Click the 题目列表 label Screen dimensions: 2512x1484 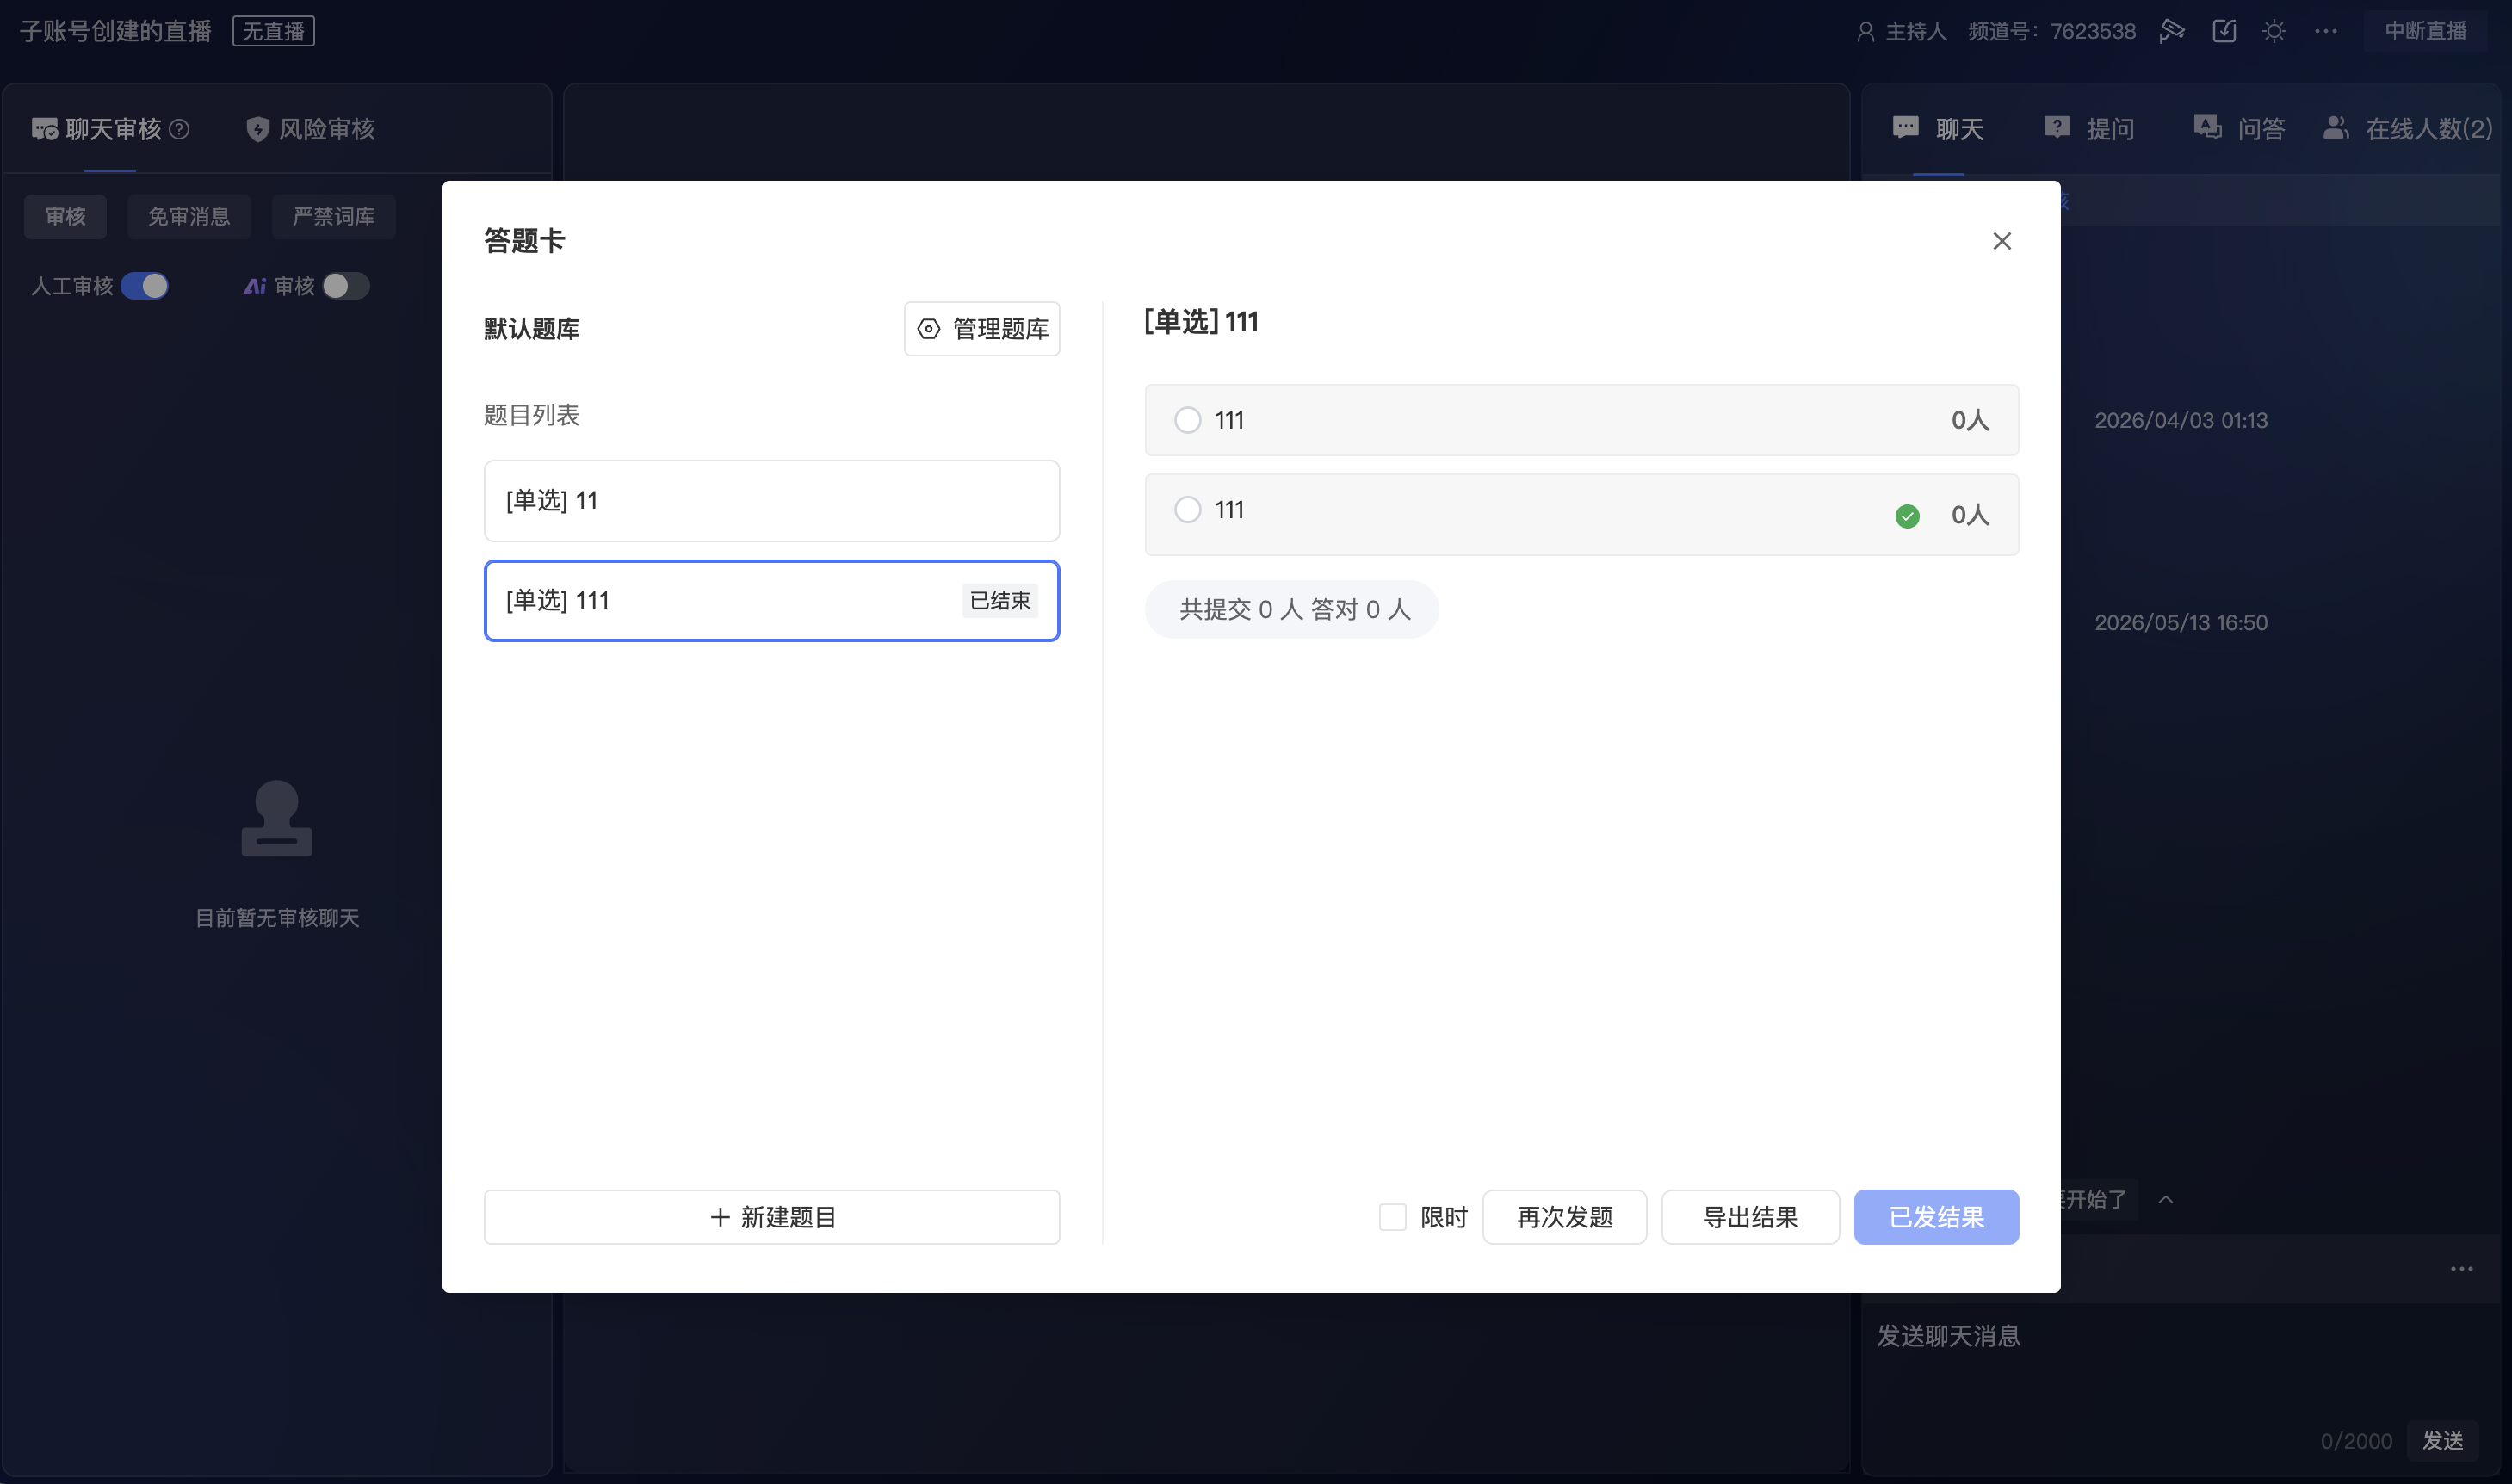pos(532,415)
